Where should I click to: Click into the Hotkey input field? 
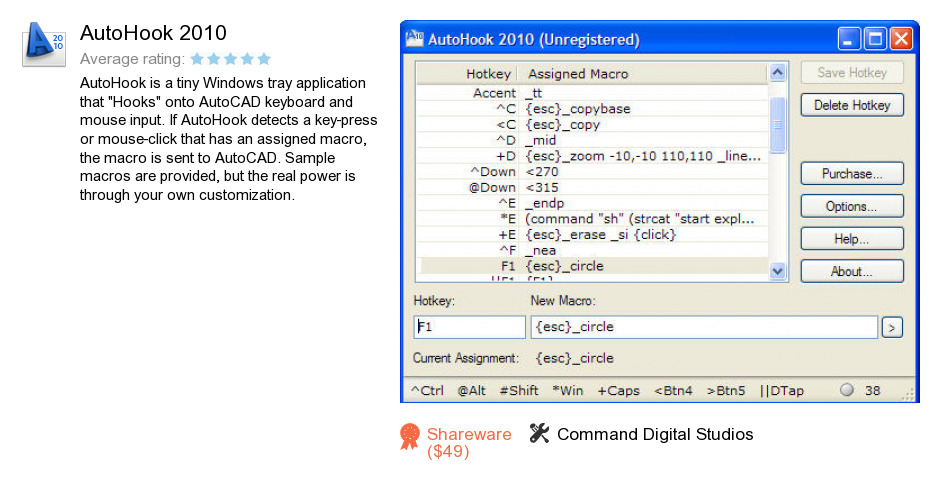(469, 327)
